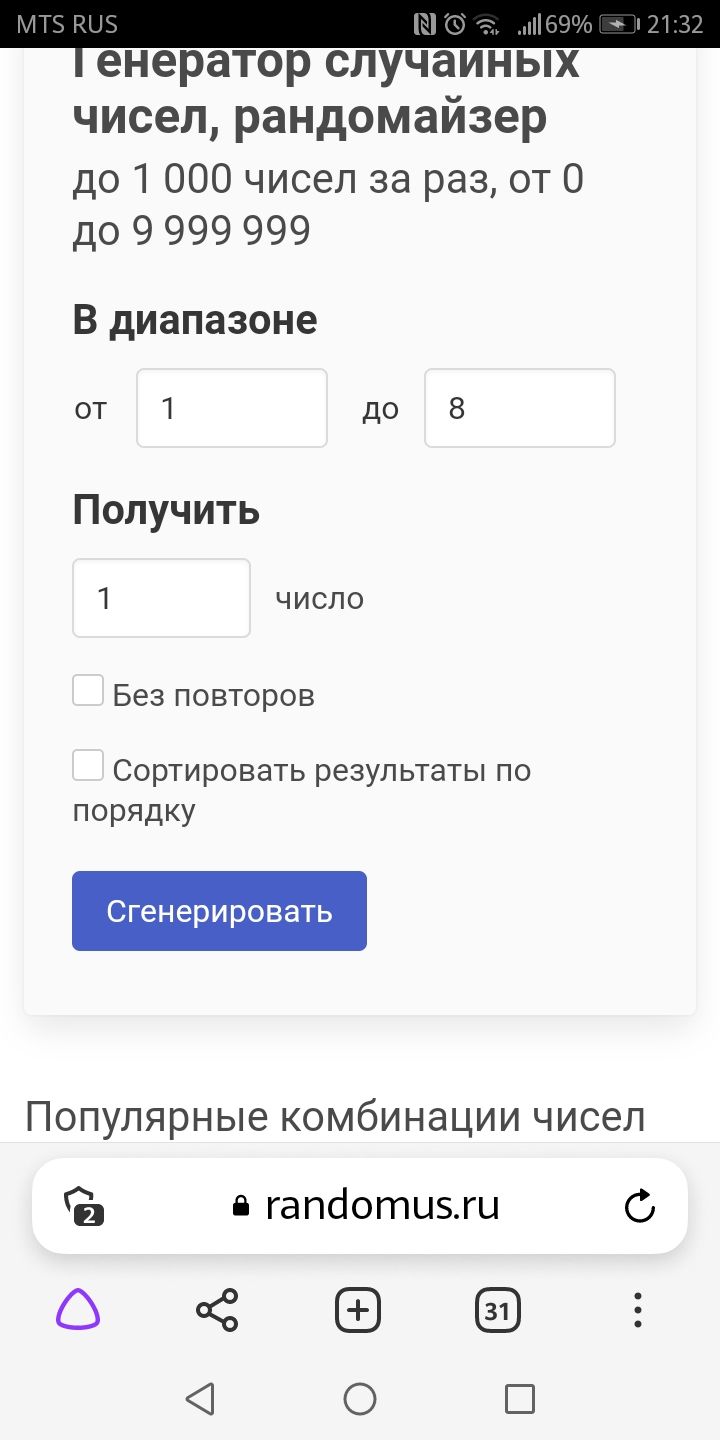Open a new tab with plus icon

(x=358, y=1309)
